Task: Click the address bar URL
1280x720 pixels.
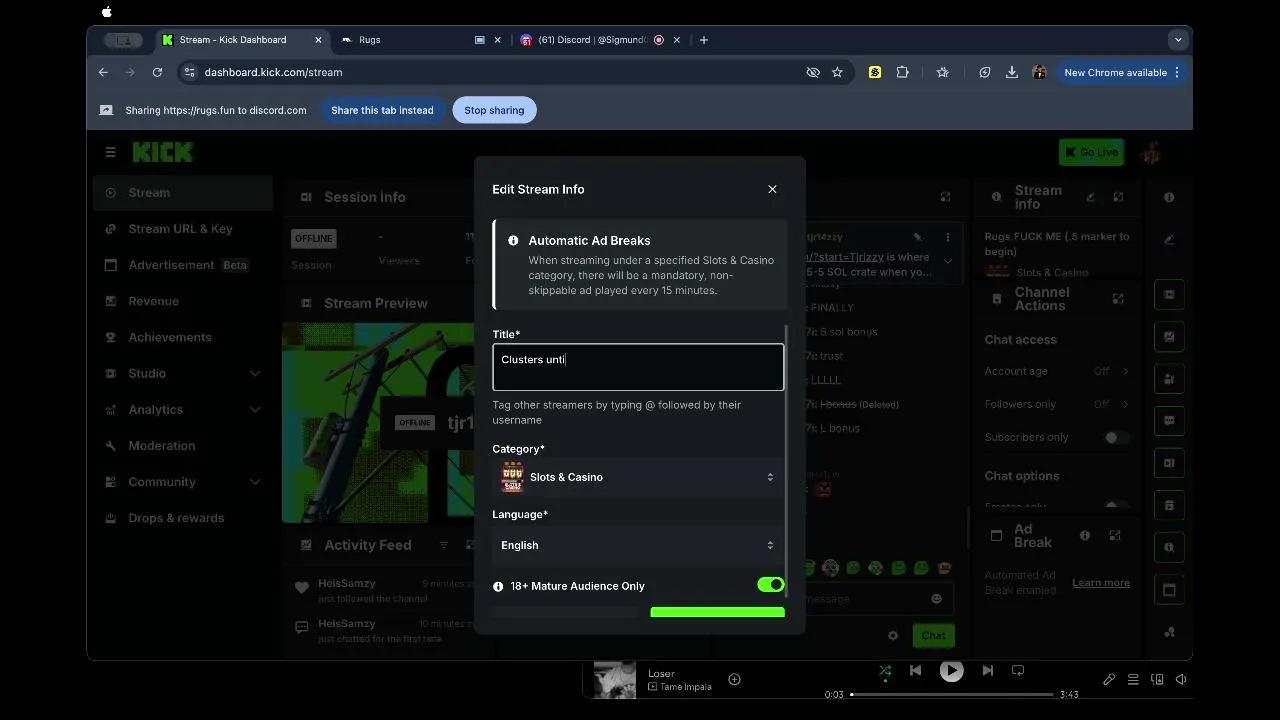Action: click(x=273, y=72)
